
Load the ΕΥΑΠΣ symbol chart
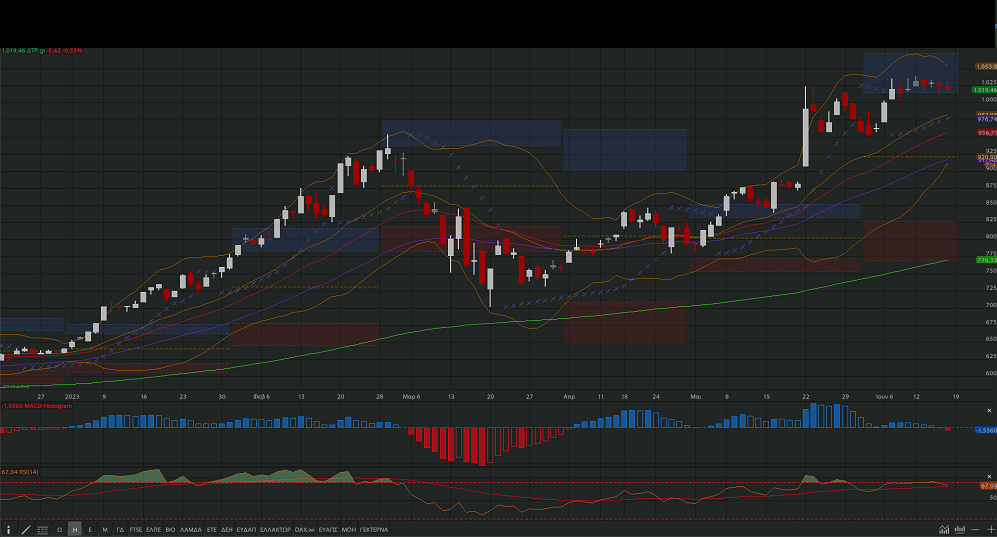tap(328, 529)
